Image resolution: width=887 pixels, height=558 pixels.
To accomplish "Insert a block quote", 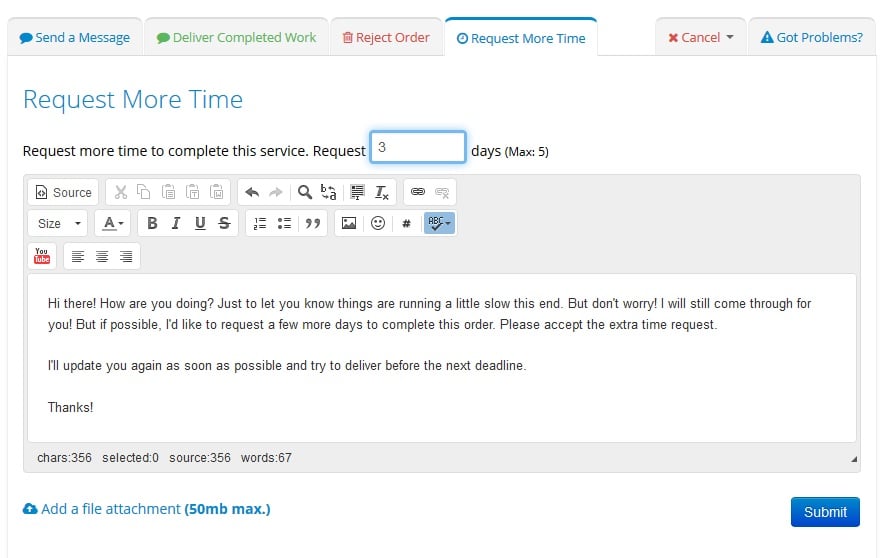I will (313, 223).
